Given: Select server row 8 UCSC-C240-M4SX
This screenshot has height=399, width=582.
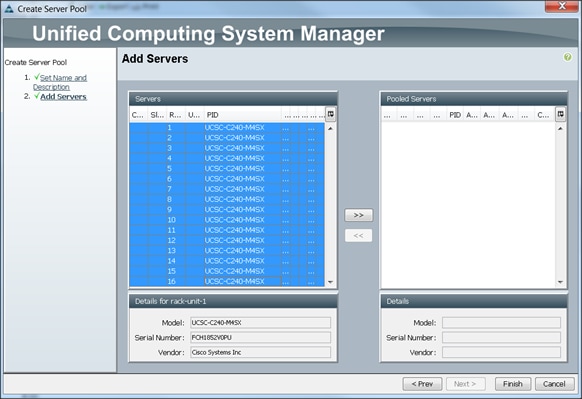Looking at the screenshot, I should (227, 199).
